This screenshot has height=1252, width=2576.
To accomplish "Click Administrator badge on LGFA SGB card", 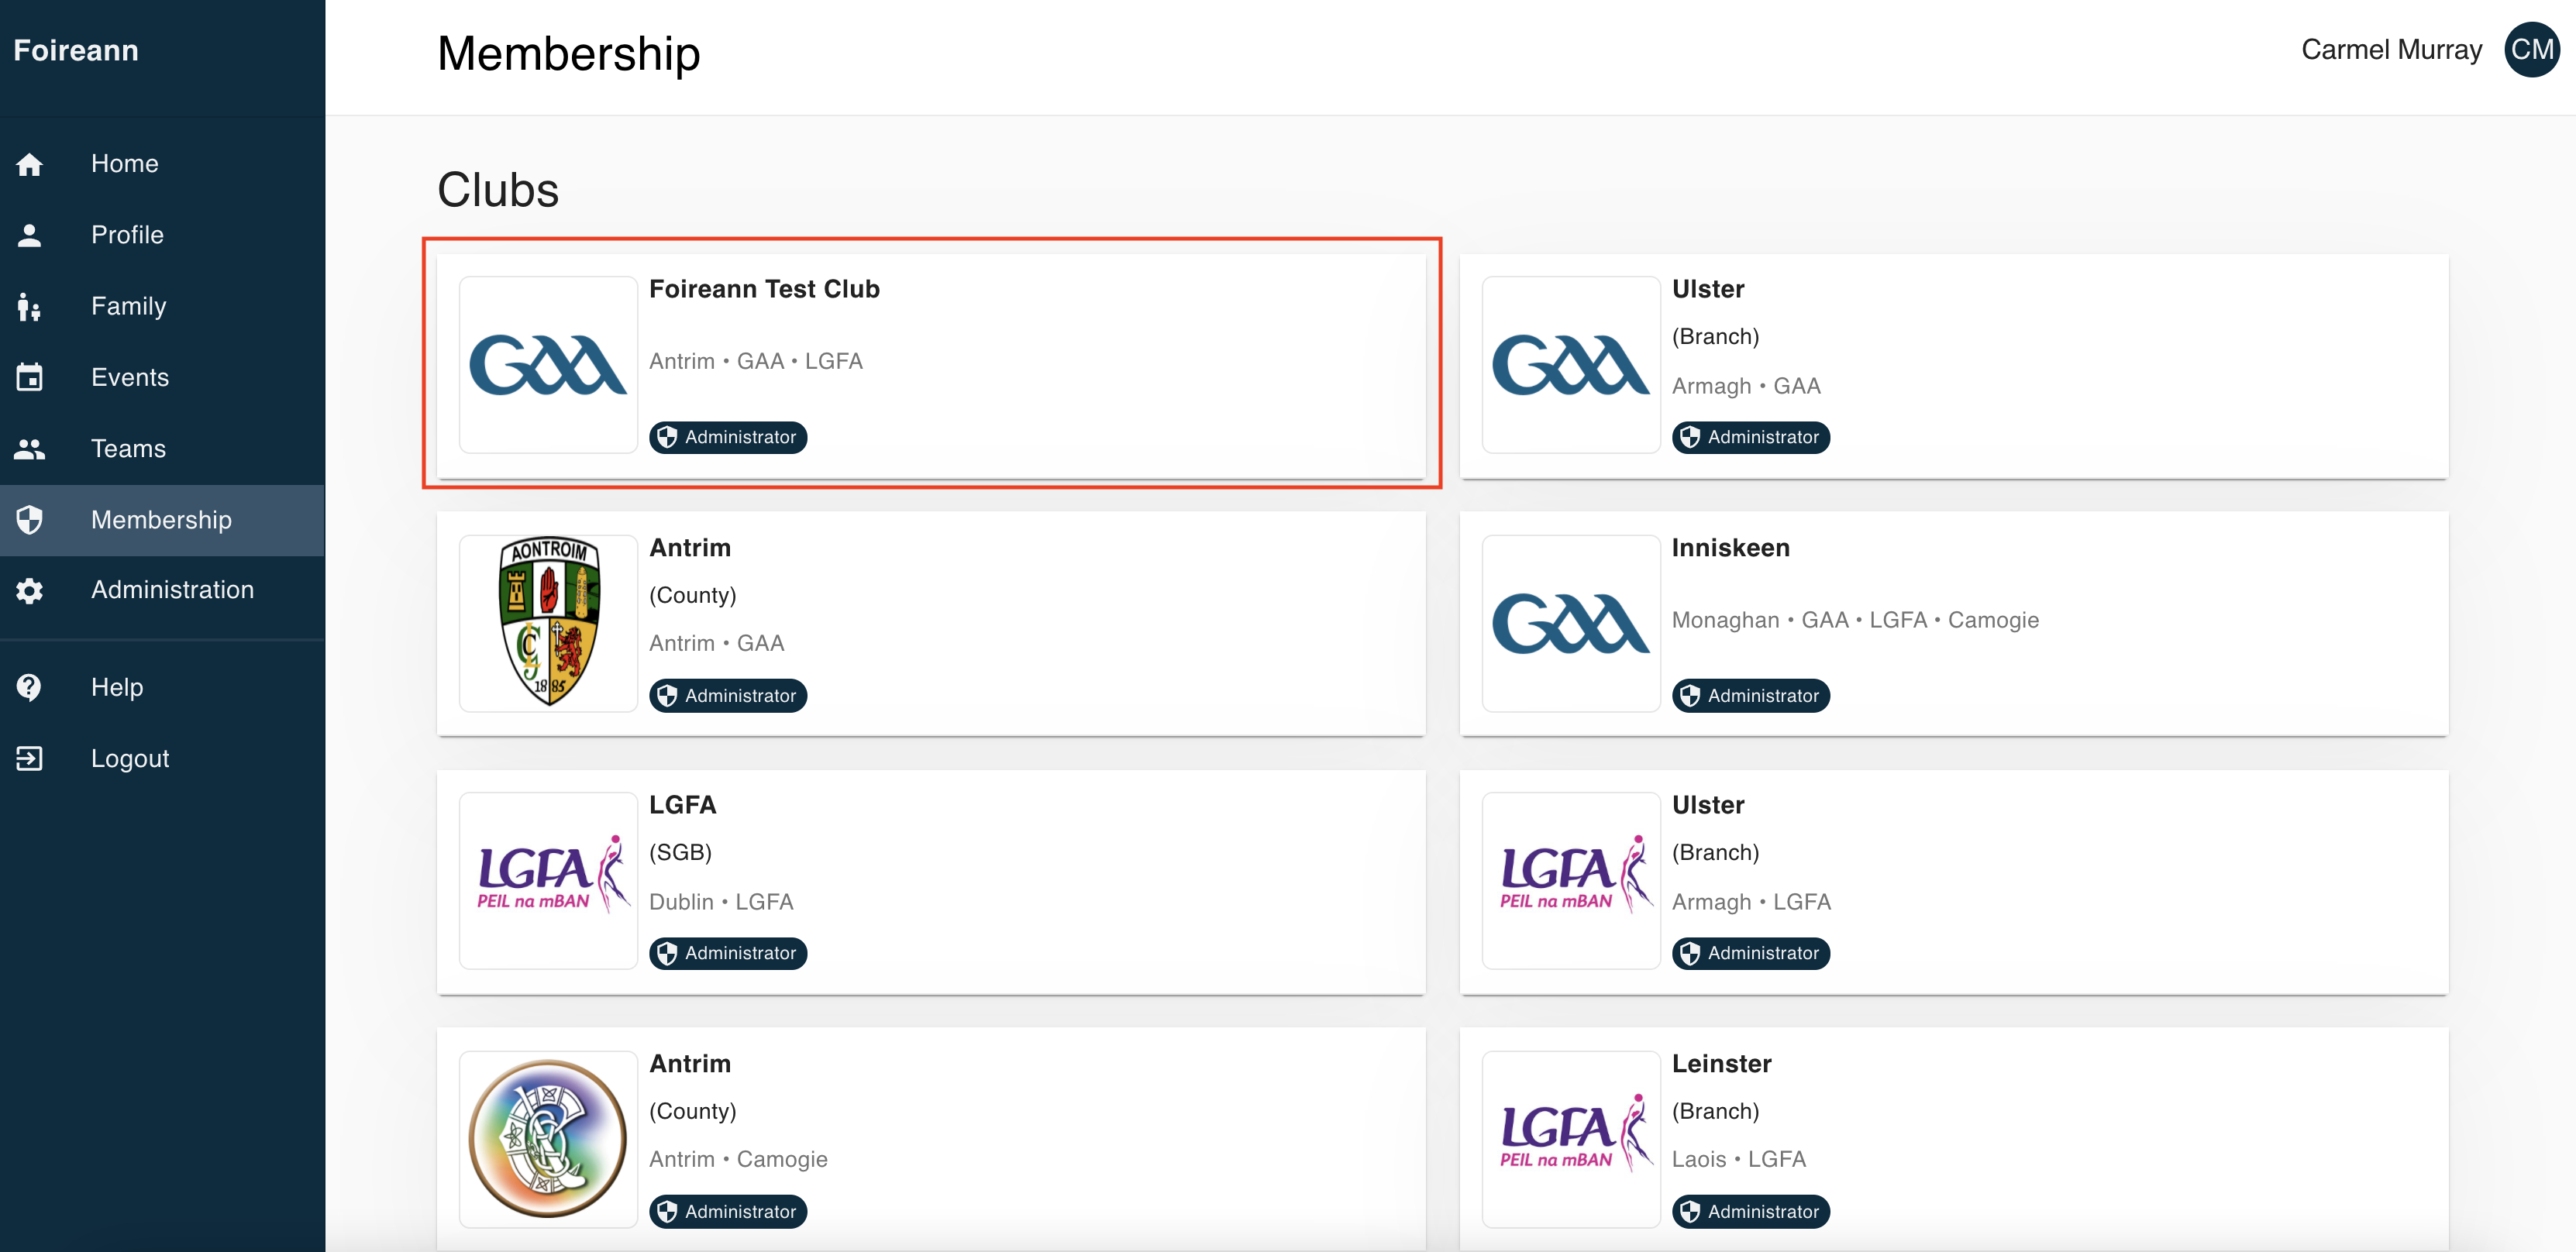I will point(728,954).
